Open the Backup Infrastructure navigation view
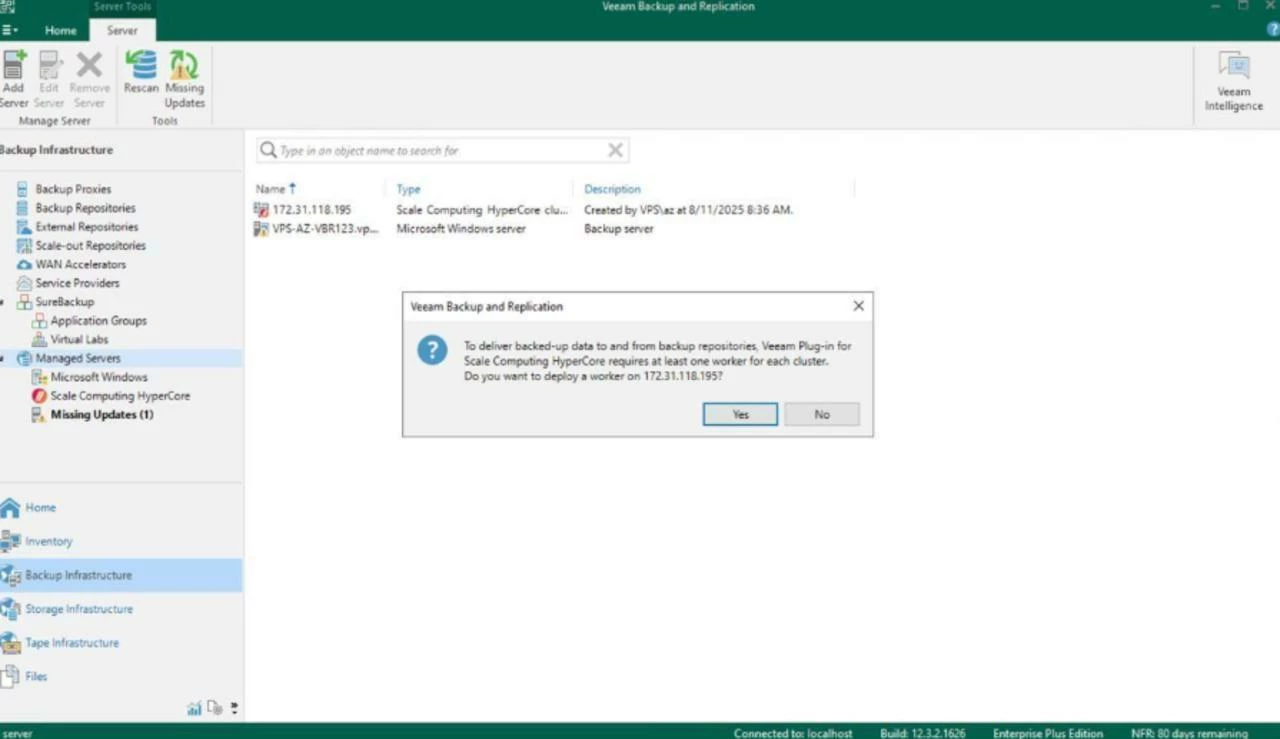 click(x=120, y=575)
